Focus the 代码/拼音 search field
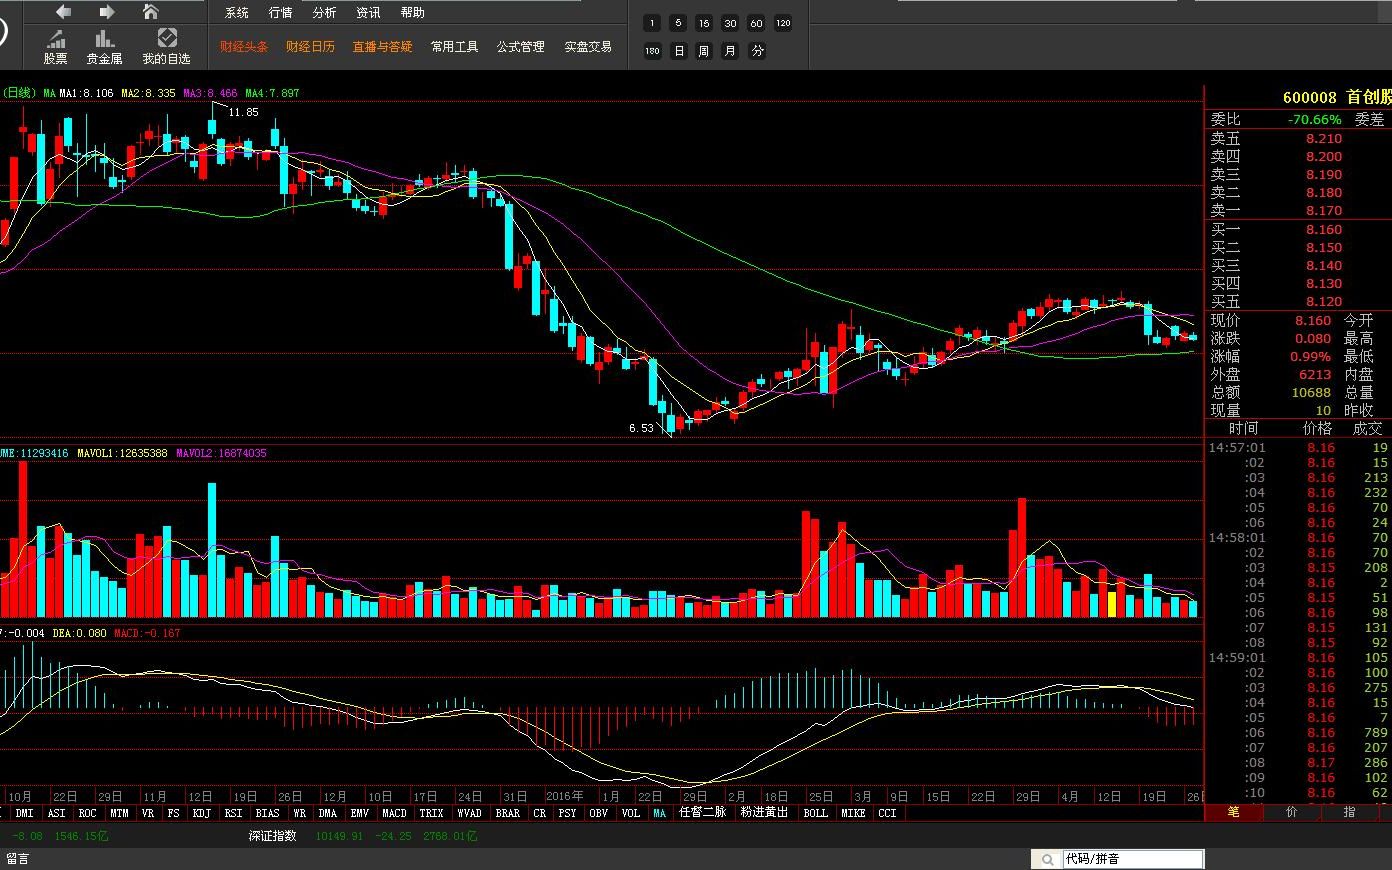Image resolution: width=1392 pixels, height=870 pixels. click(x=1131, y=859)
